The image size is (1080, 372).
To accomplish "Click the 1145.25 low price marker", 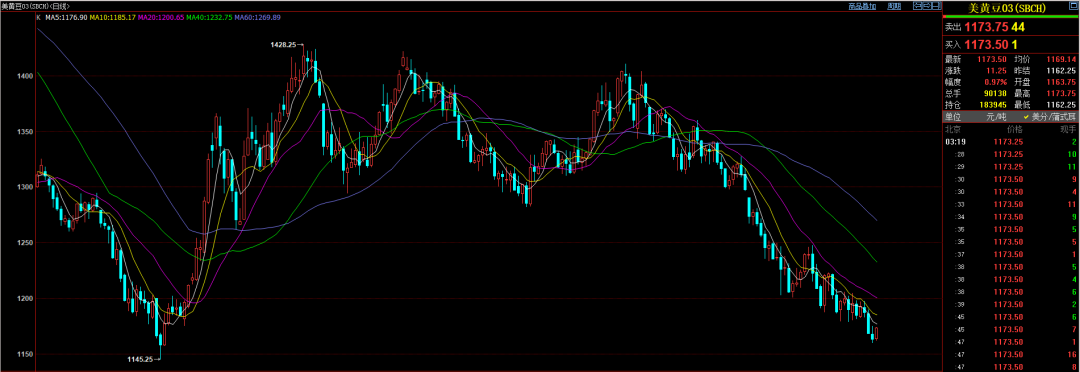I will (x=141, y=359).
